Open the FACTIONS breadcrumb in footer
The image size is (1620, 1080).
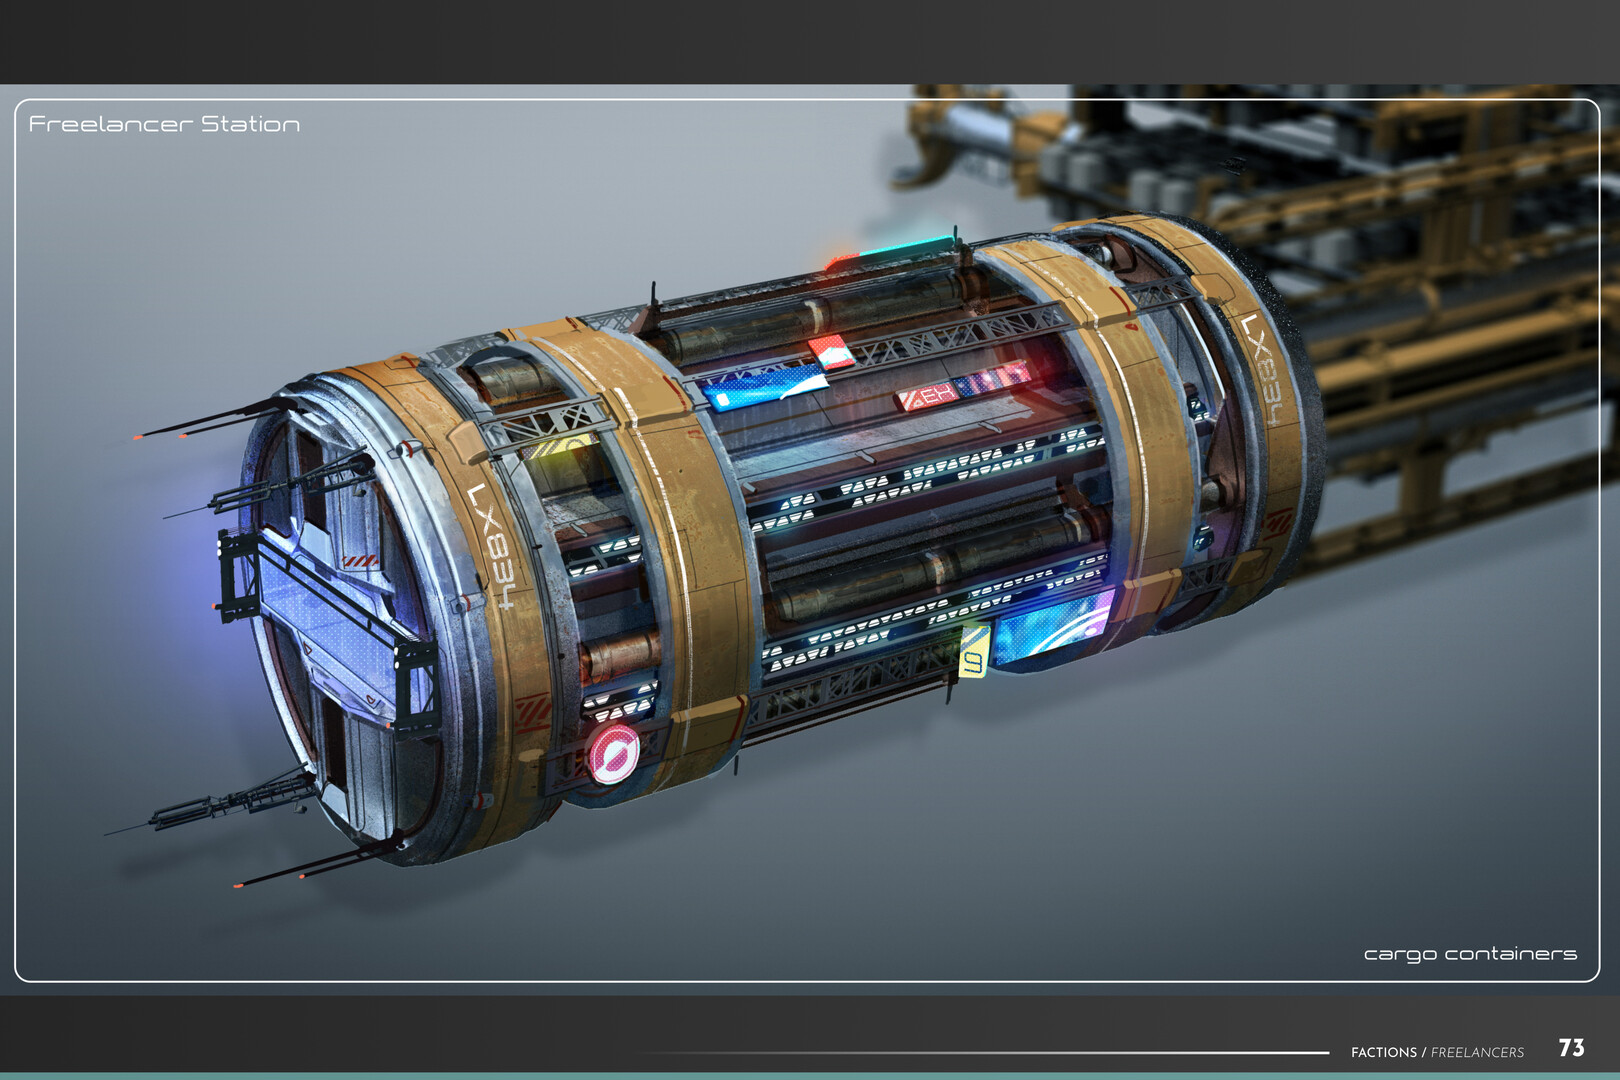[1383, 1052]
